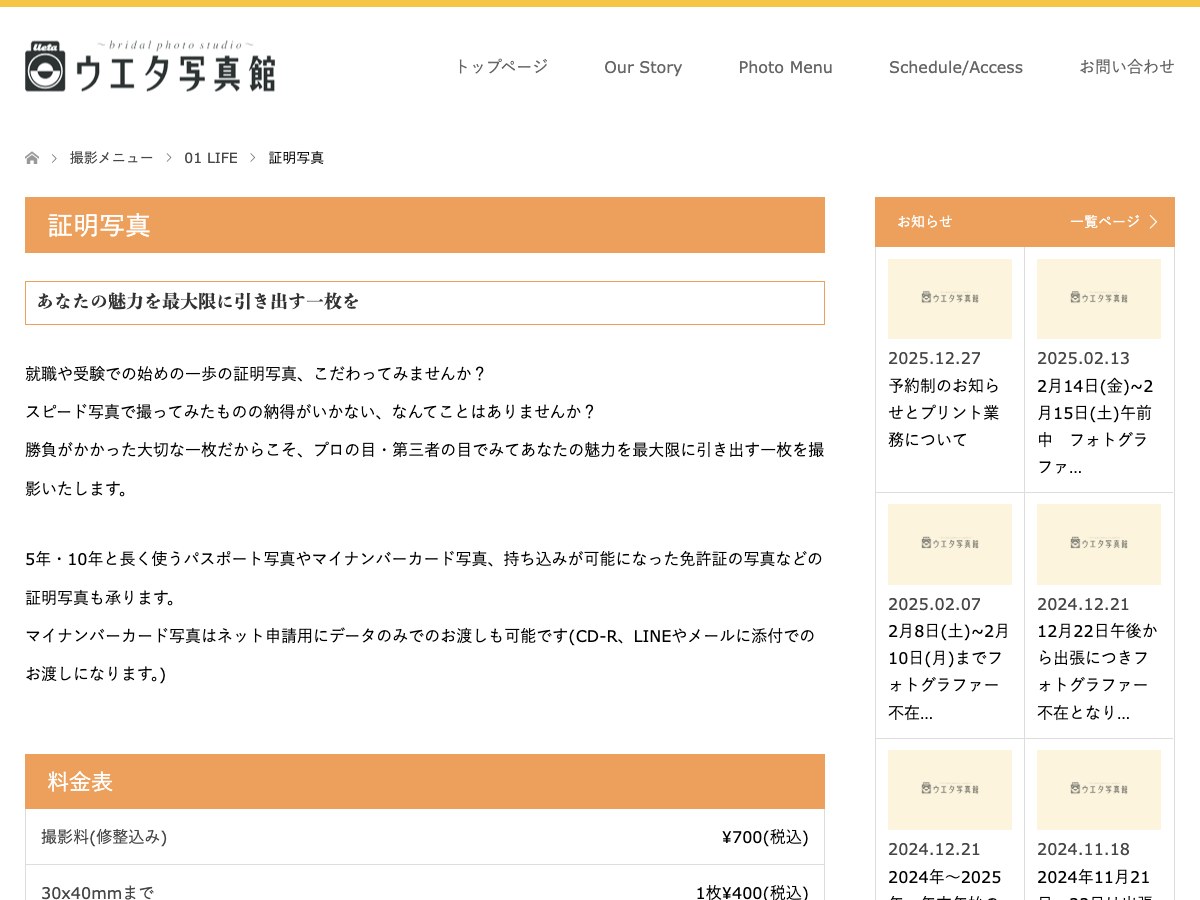Click the 30x40mmまで row label

97,891
